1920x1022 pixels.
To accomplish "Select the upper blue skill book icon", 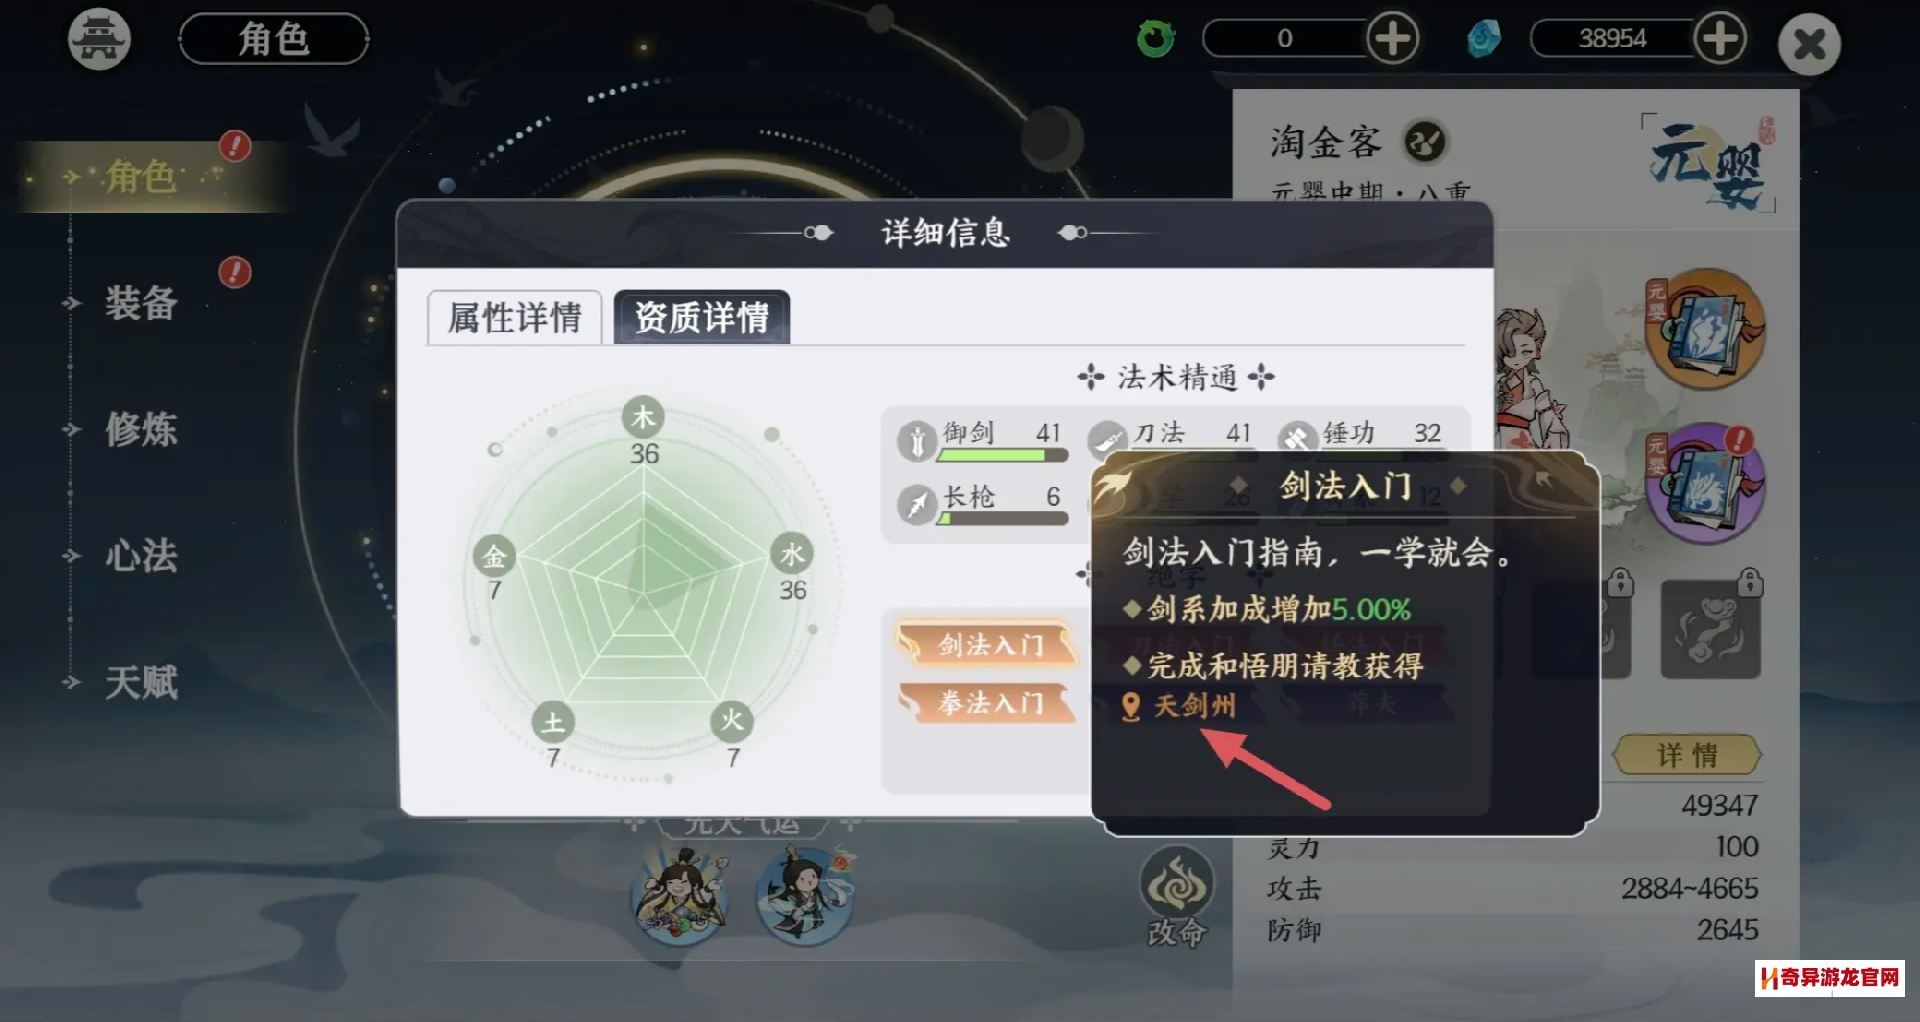I will coord(1706,329).
